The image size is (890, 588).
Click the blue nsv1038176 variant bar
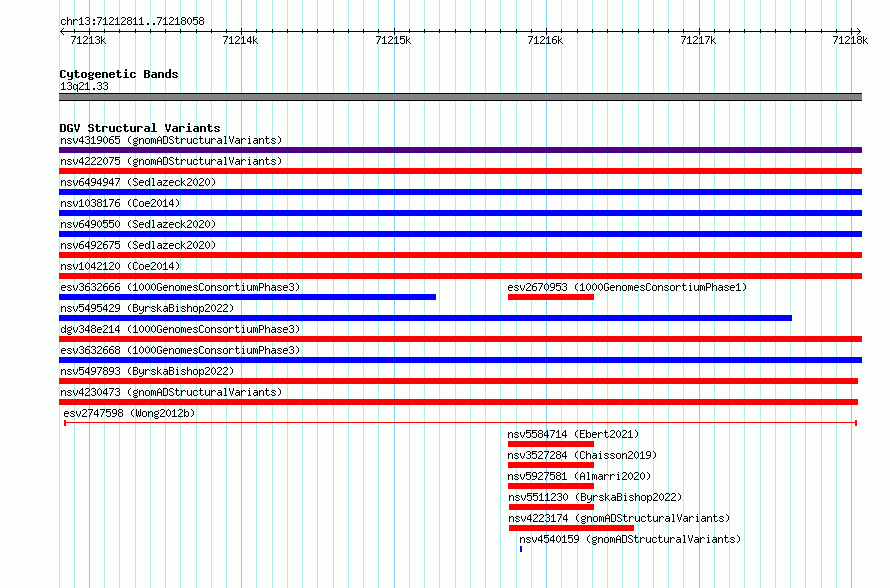[x=460, y=213]
